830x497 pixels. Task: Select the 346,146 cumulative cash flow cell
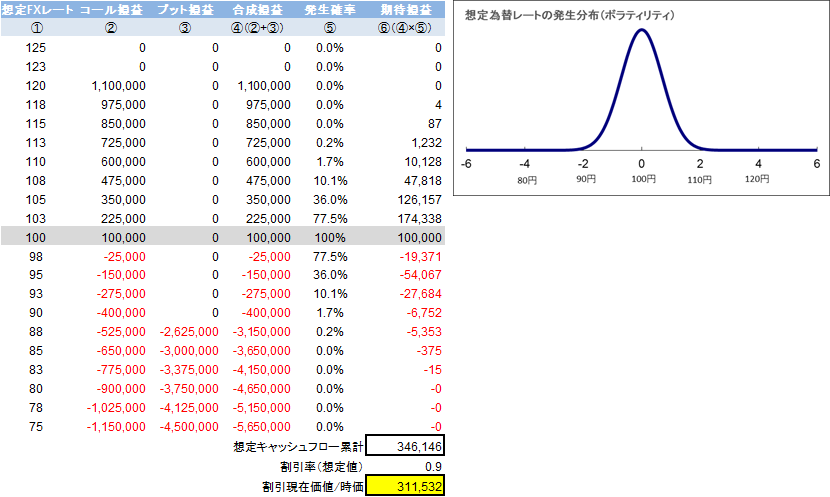point(406,446)
